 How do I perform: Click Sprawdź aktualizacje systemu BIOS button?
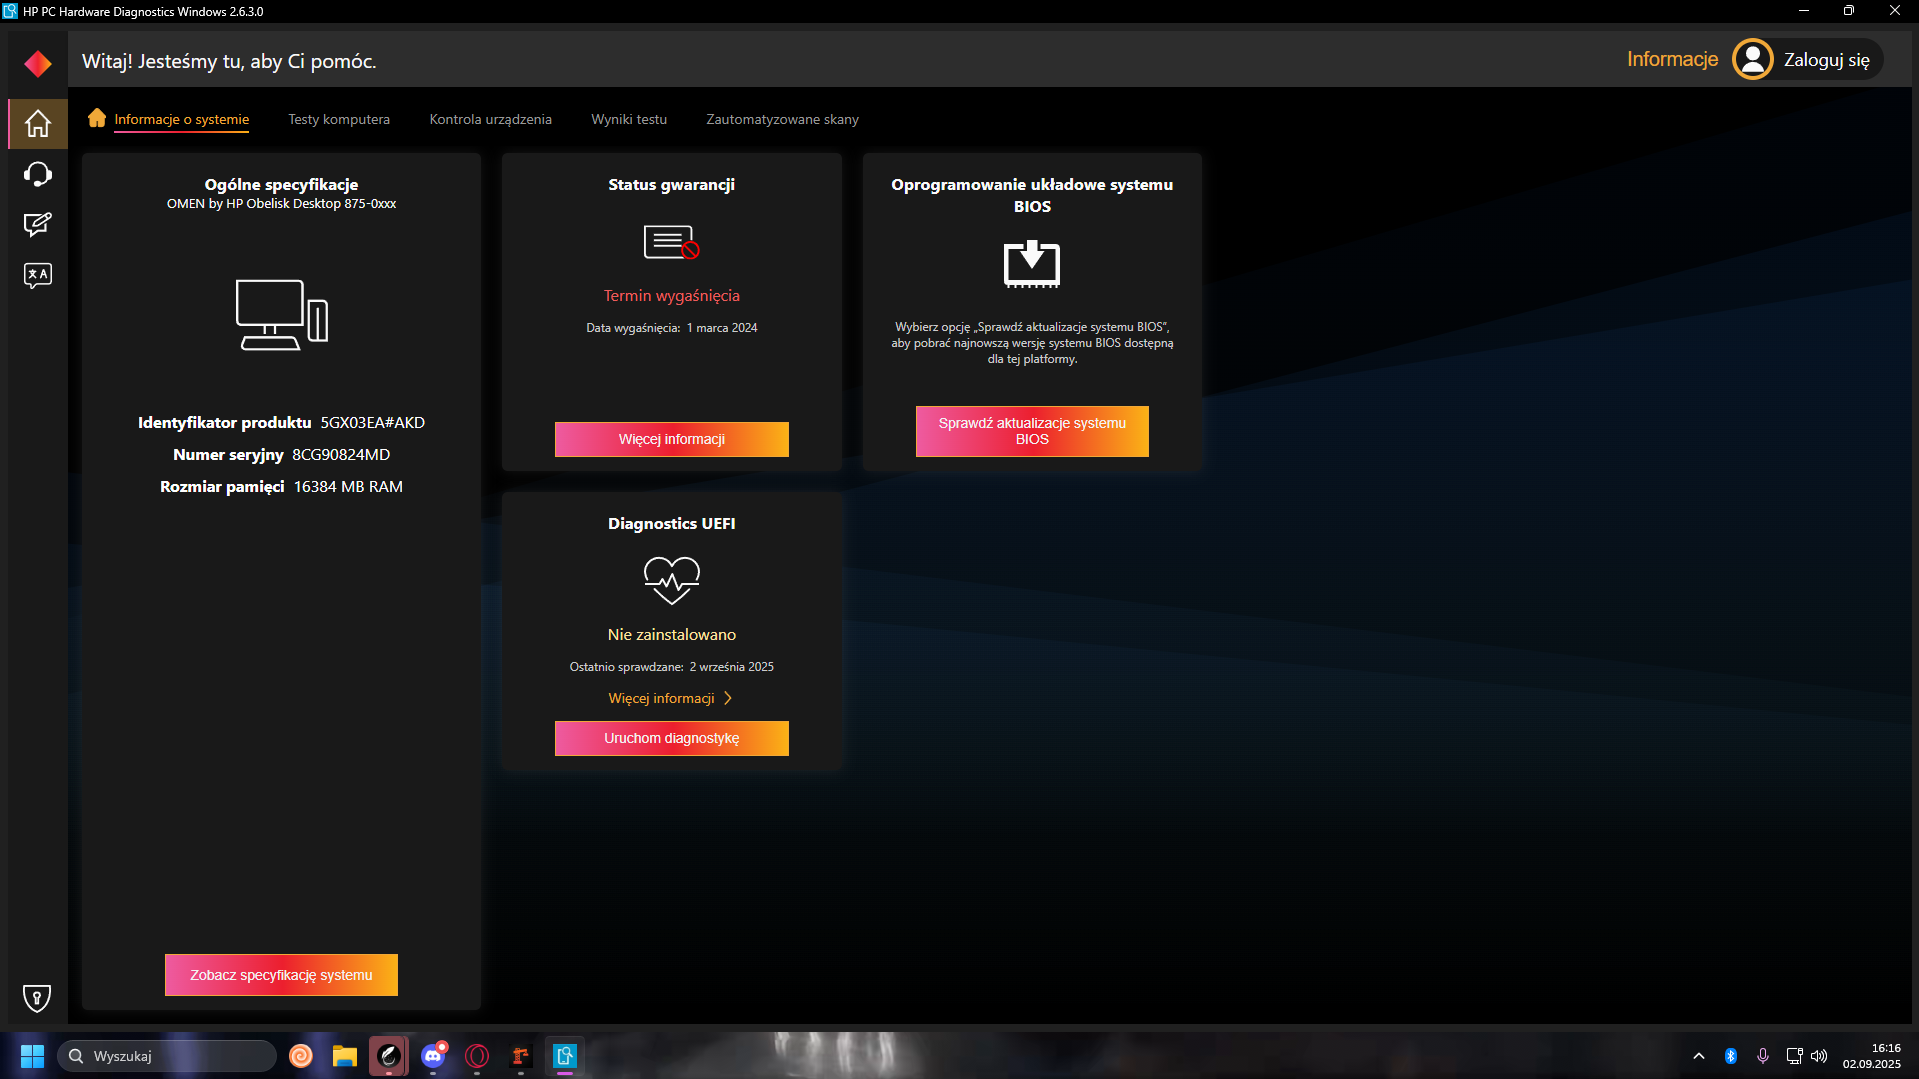pyautogui.click(x=1032, y=431)
